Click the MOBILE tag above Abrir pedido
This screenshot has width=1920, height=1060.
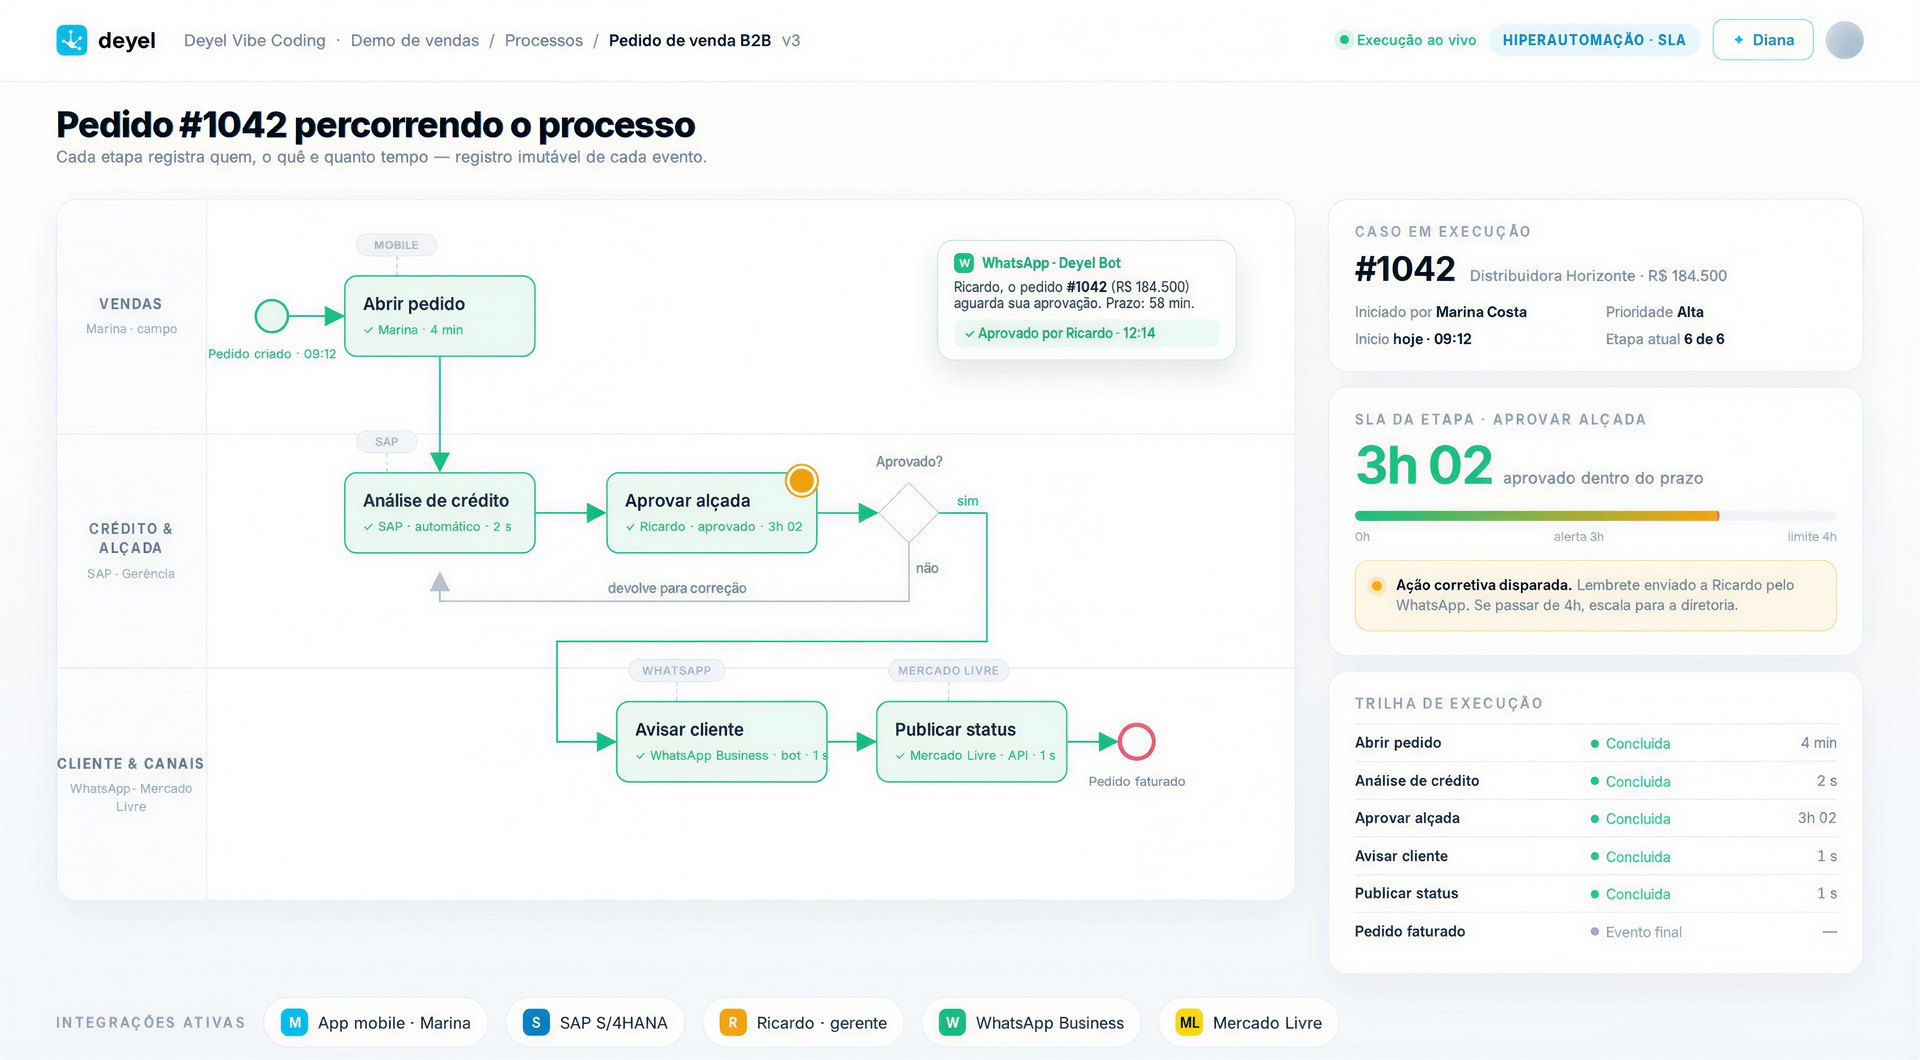pos(397,245)
